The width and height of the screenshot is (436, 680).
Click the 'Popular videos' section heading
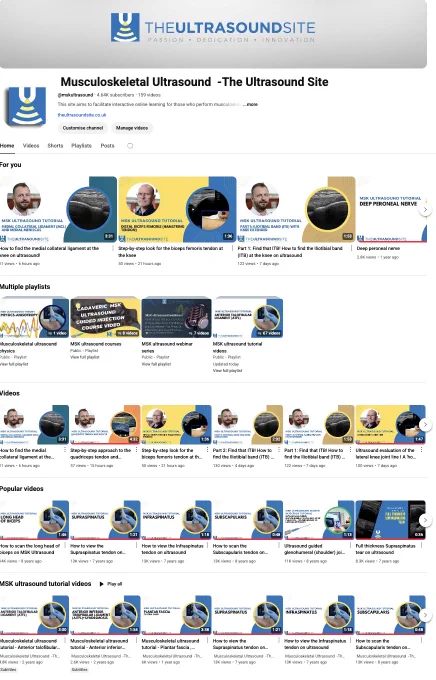[x=22, y=489]
